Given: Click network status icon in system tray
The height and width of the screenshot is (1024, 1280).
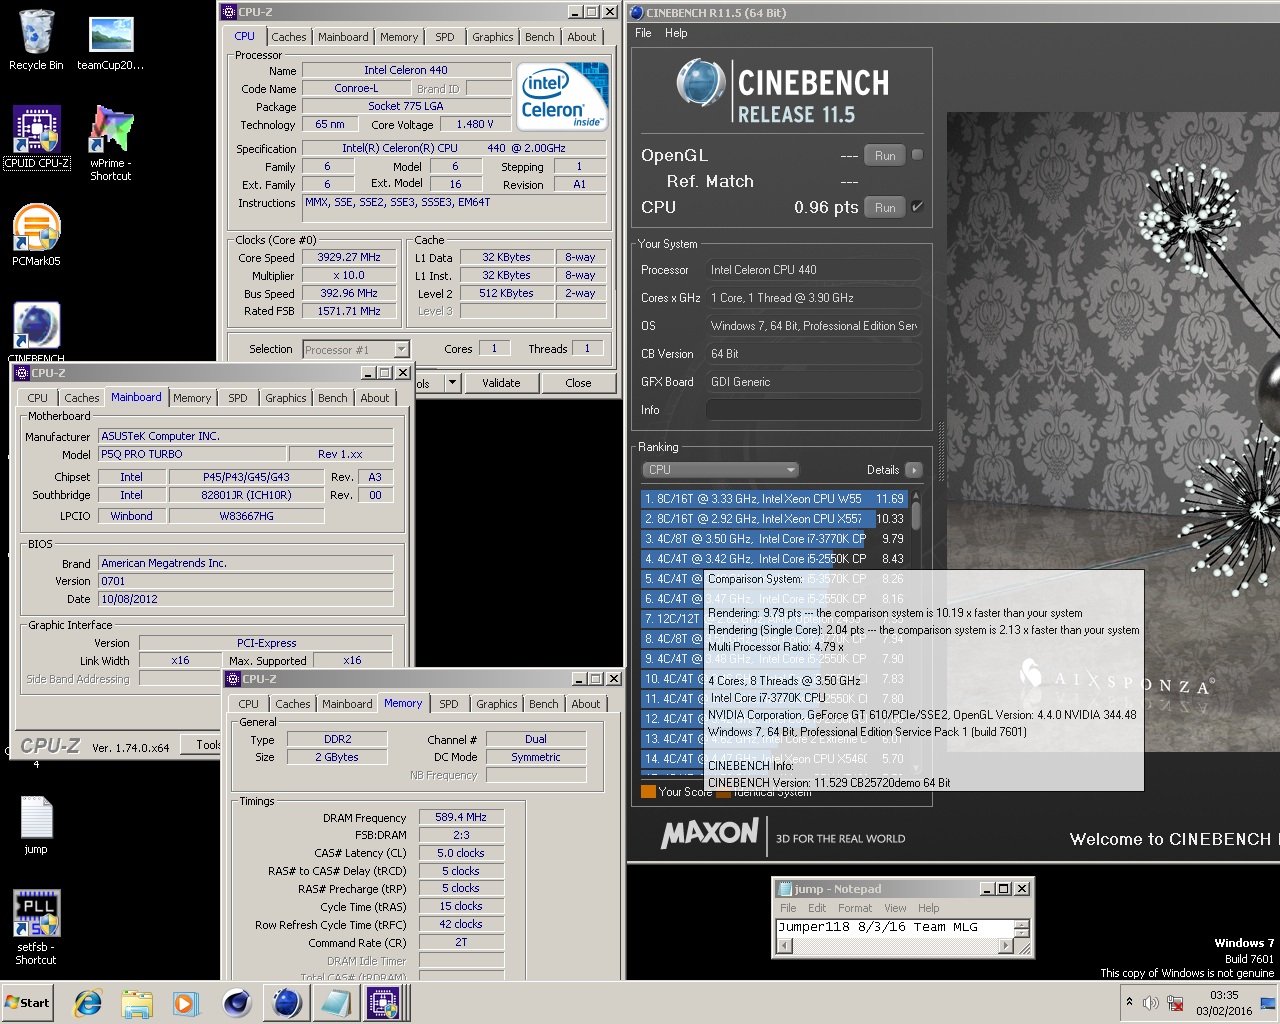Looking at the screenshot, I should (x=1175, y=1002).
